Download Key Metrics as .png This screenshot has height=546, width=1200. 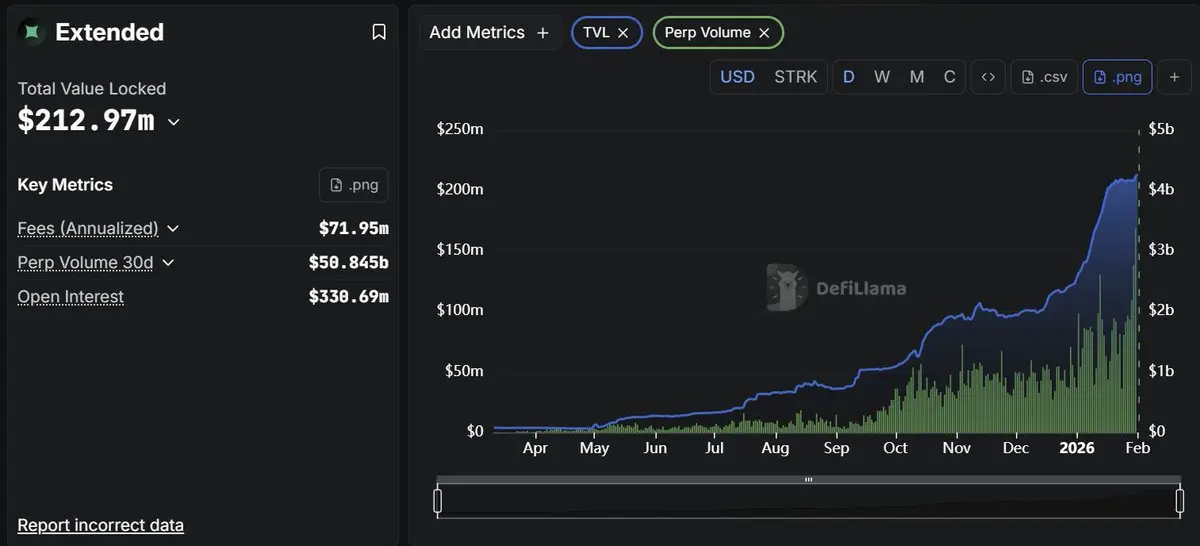[354, 185]
